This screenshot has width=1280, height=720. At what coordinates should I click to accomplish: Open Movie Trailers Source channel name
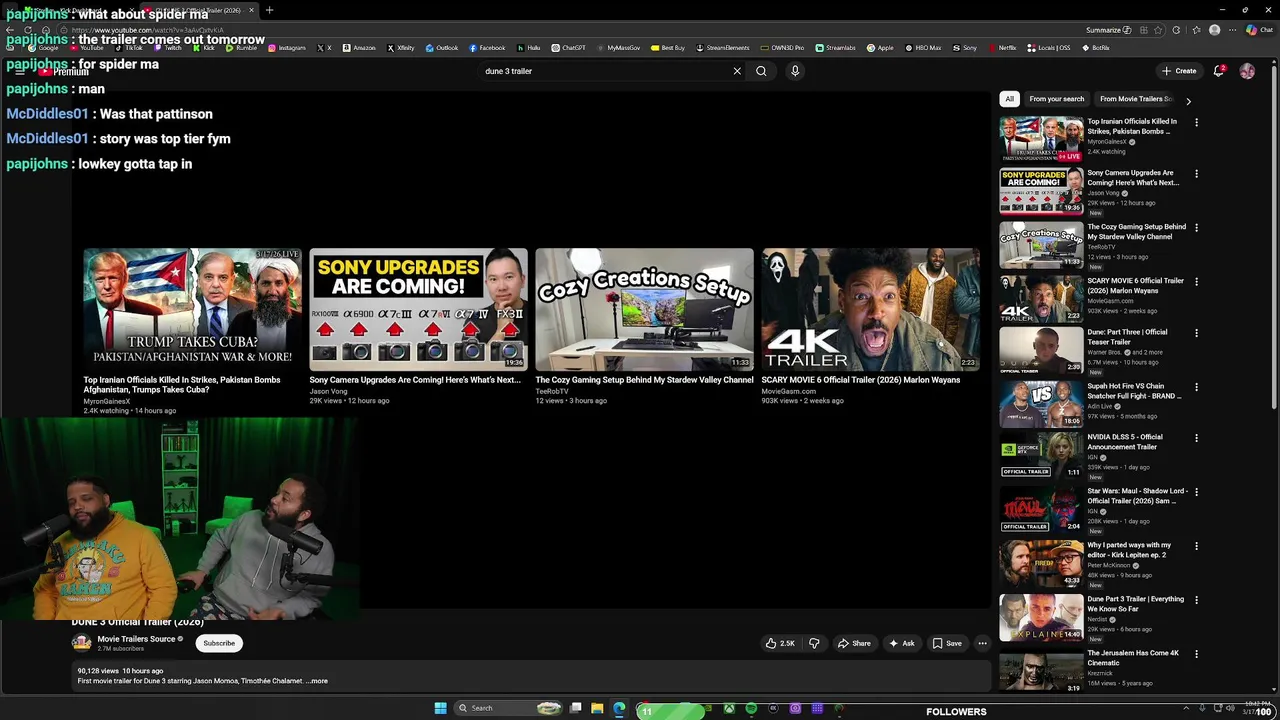pyautogui.click(x=136, y=639)
